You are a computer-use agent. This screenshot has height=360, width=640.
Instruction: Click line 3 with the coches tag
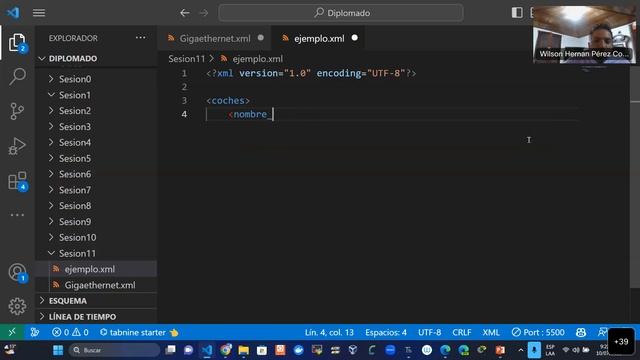(228, 100)
